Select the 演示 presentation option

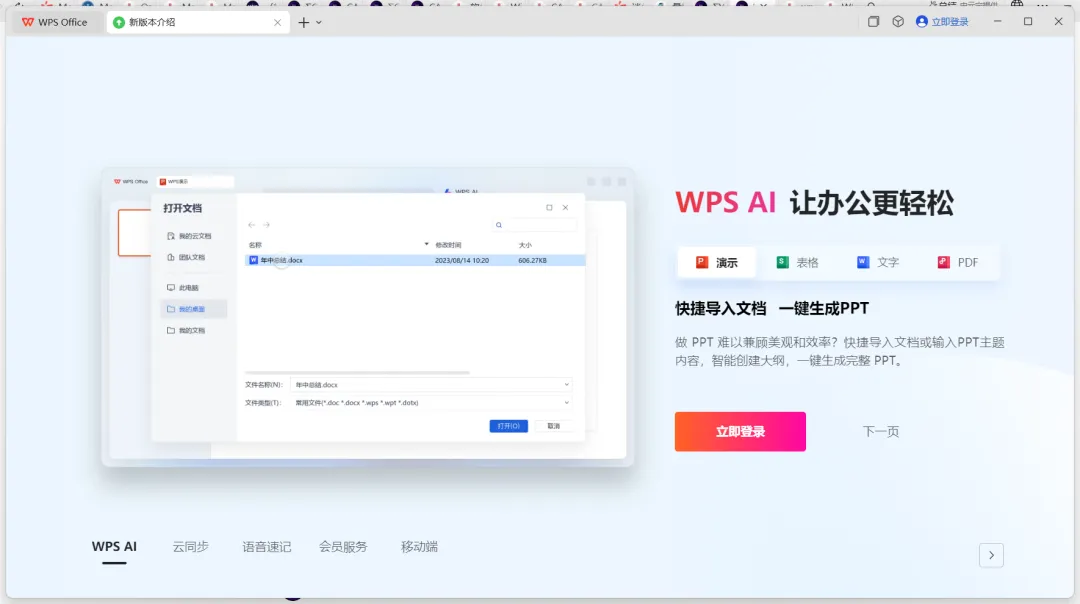(717, 262)
